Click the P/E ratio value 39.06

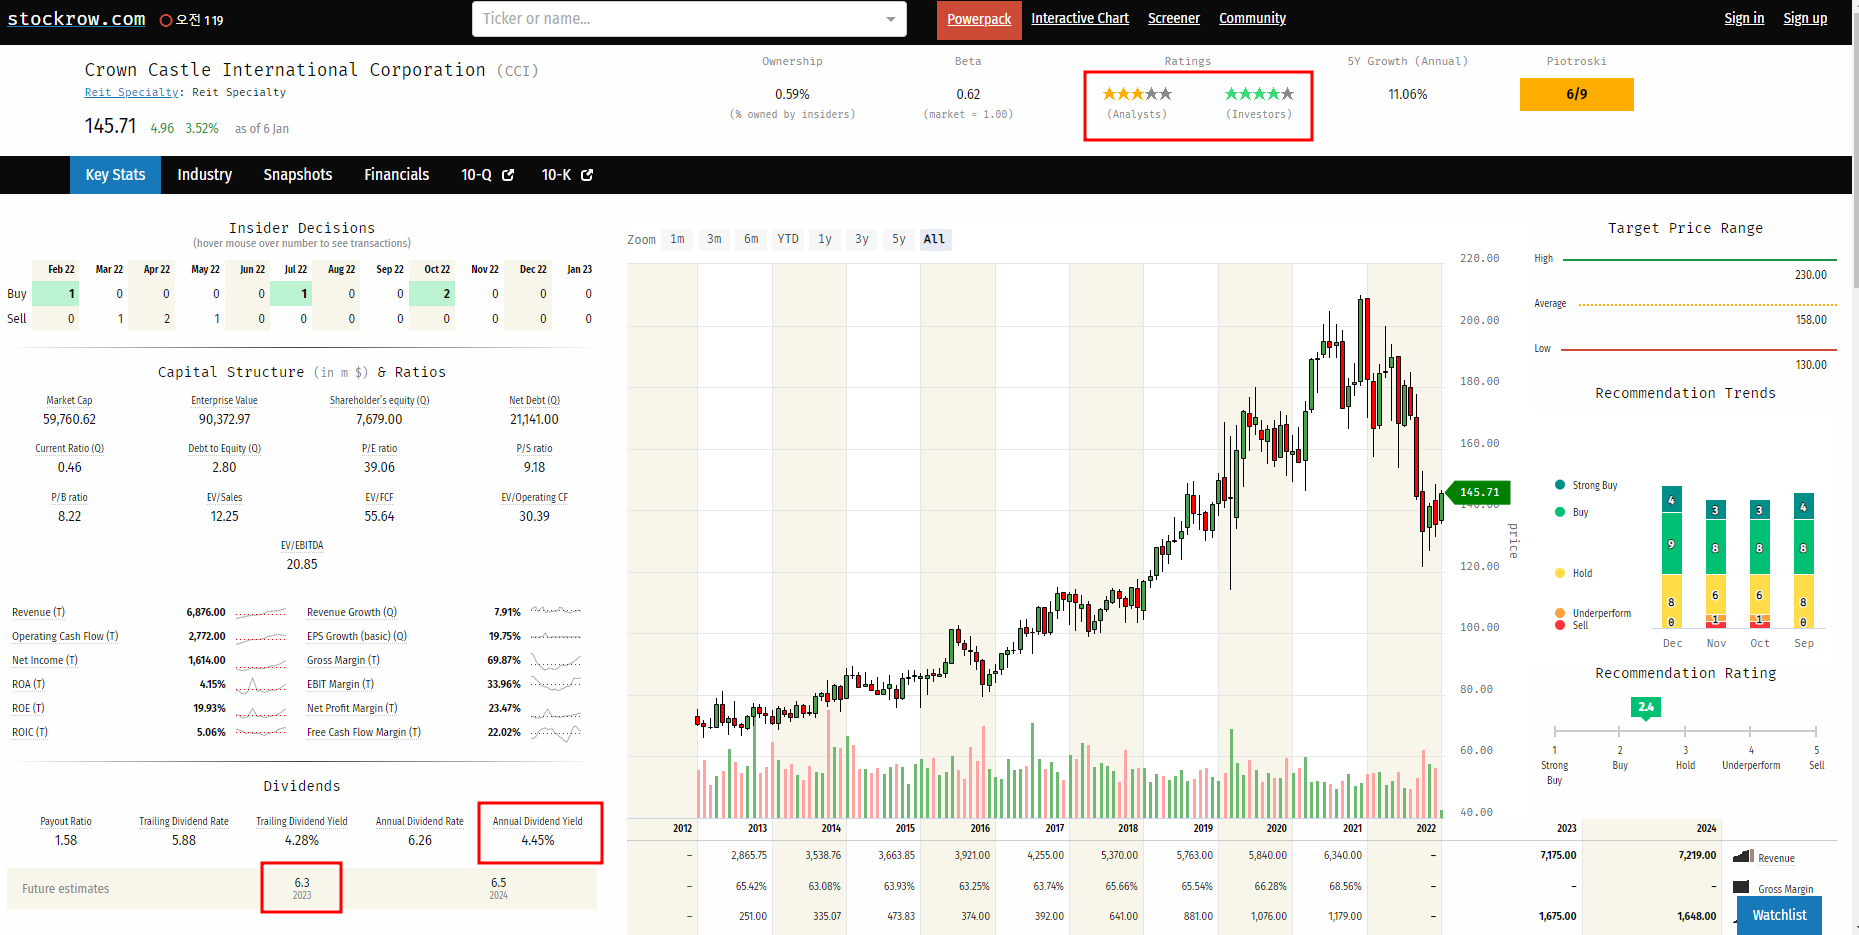(380, 468)
